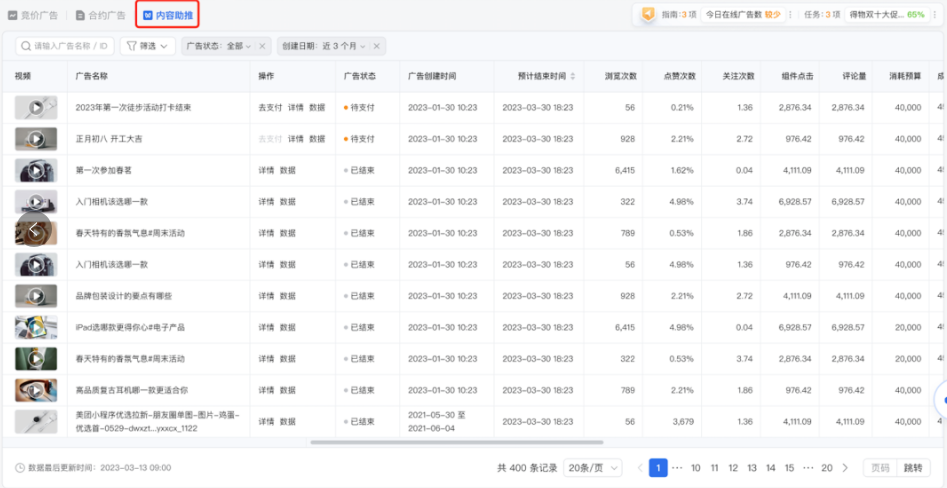Switch to the 竞价广告 tab
This screenshot has width=947, height=488.
[x=33, y=15]
